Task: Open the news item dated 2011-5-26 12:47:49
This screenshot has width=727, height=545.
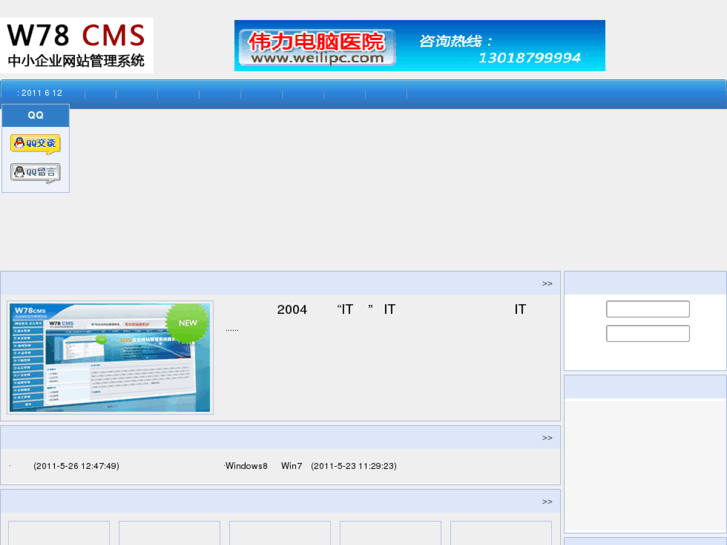Action: click(x=64, y=466)
